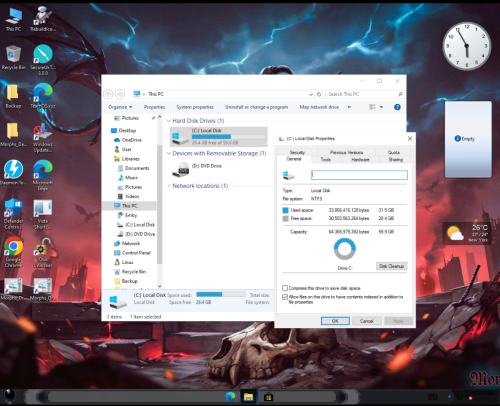Collapse the Hard Disk Drives group
500x406 pixels.
[169, 121]
